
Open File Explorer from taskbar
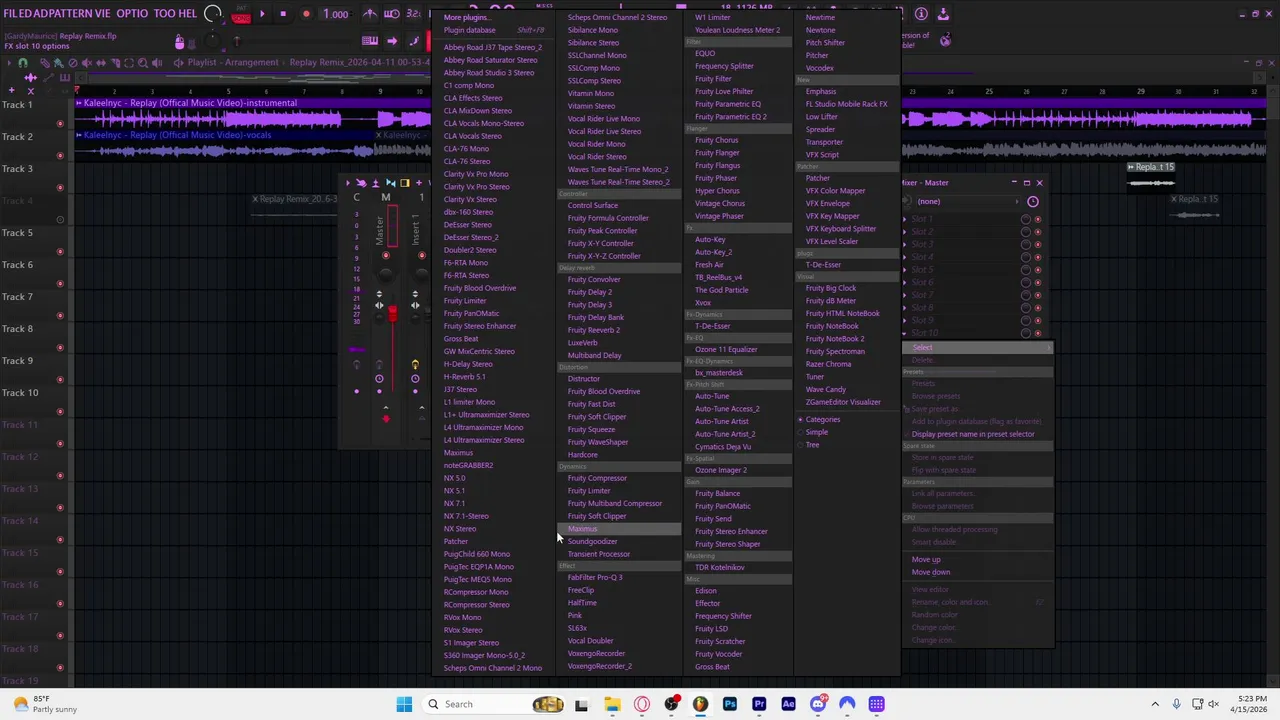(612, 704)
